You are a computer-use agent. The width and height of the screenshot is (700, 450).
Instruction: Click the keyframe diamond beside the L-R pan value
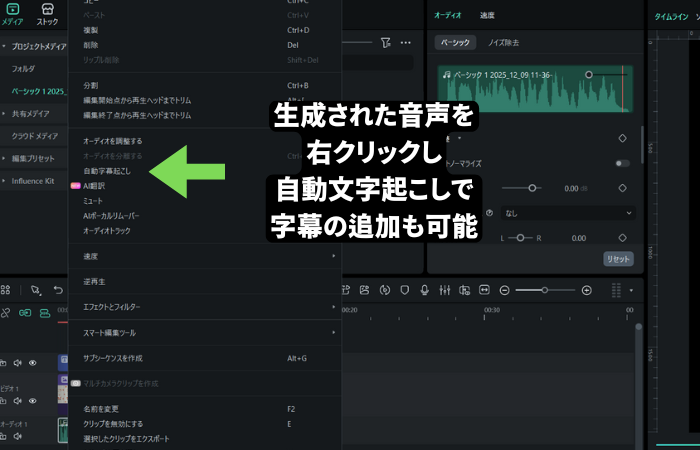[x=622, y=238]
